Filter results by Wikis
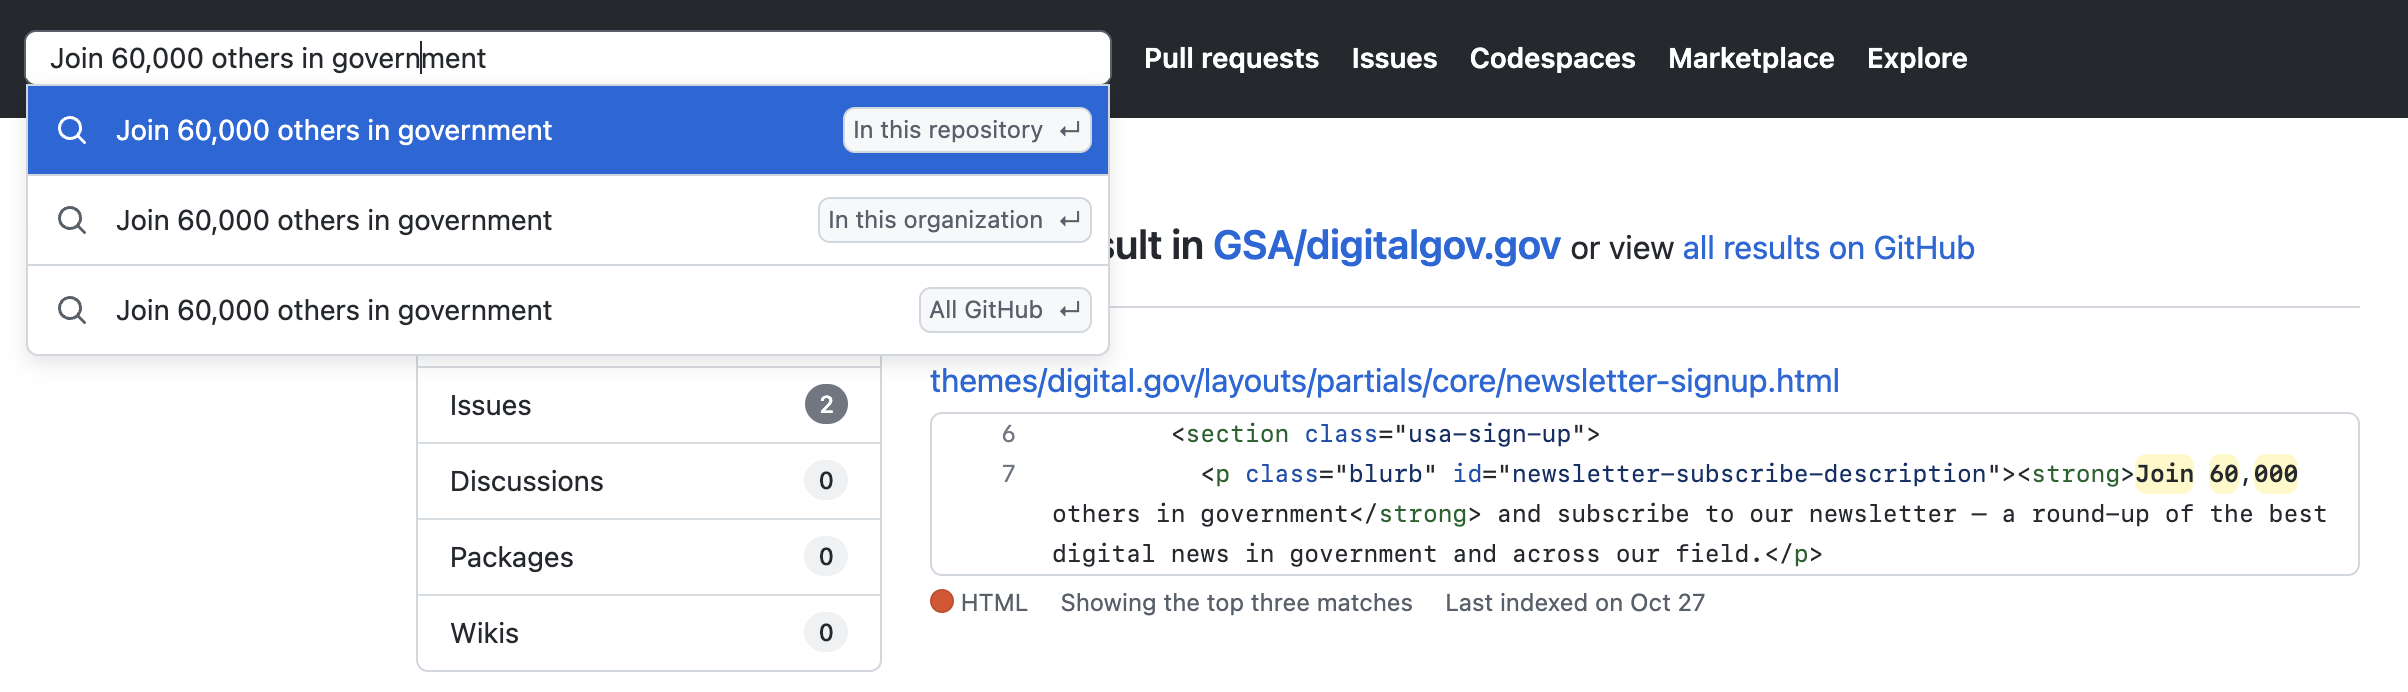Screen dimensions: 2408x692 pyautogui.click(x=649, y=633)
